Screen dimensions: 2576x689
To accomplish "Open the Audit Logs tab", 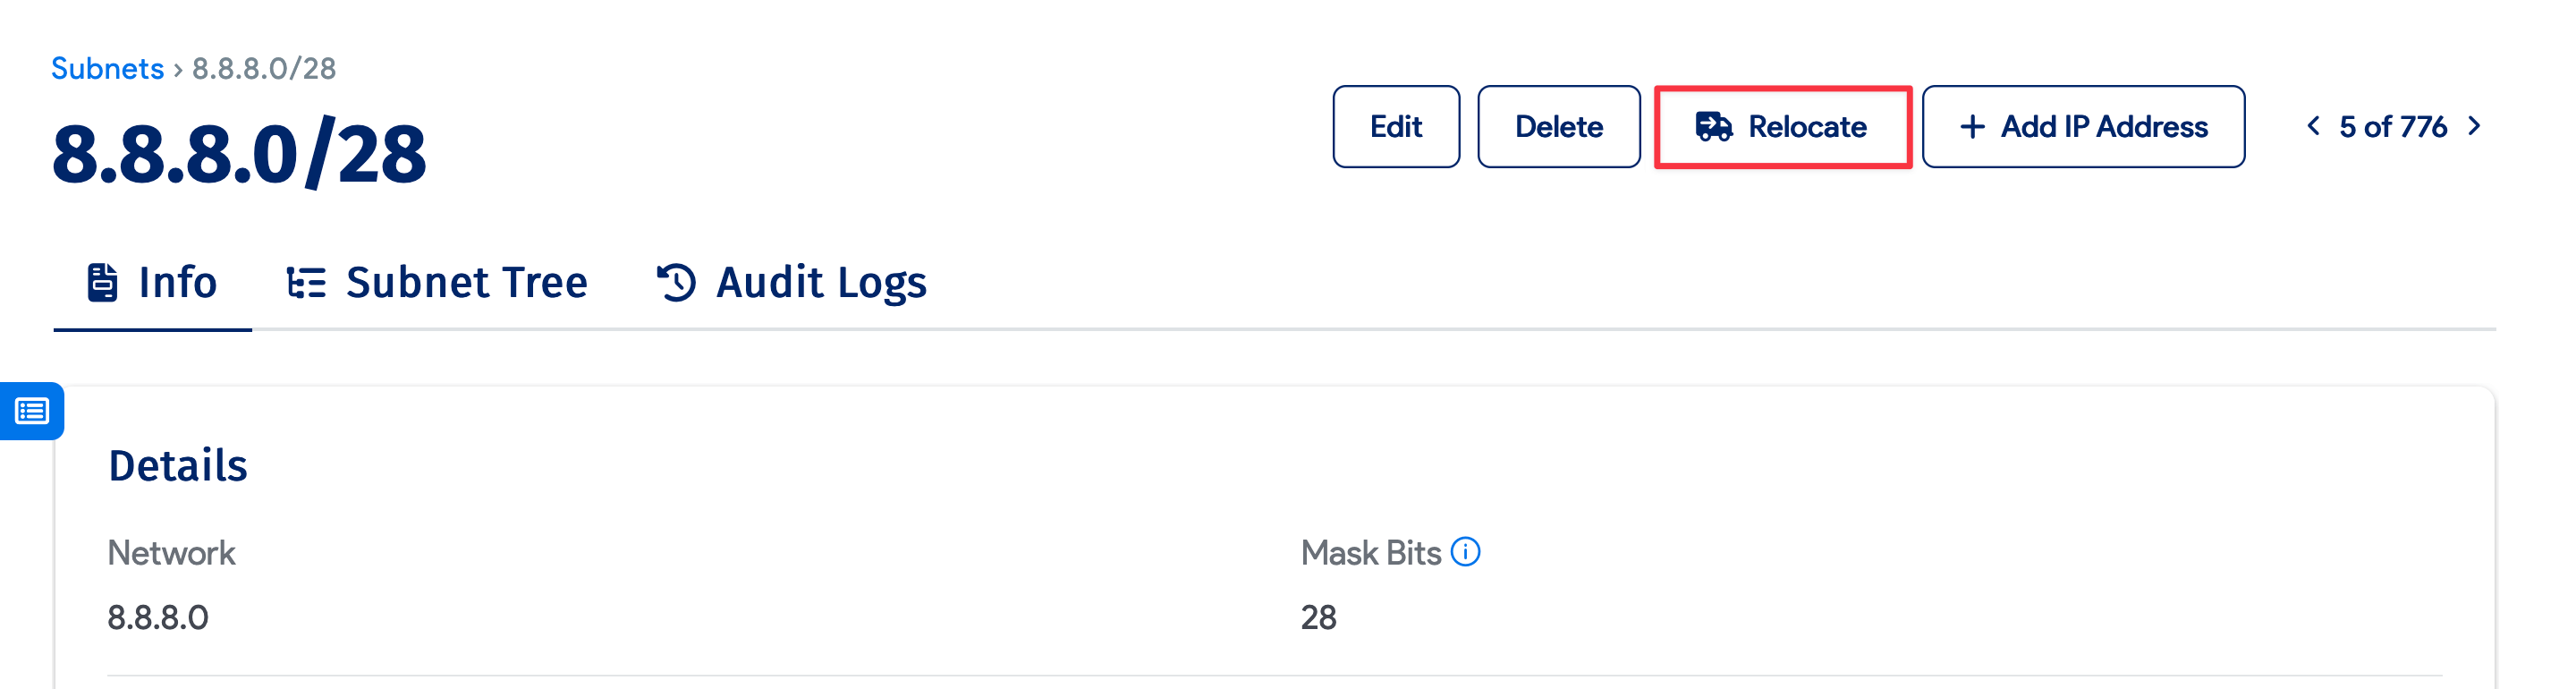I will click(820, 283).
